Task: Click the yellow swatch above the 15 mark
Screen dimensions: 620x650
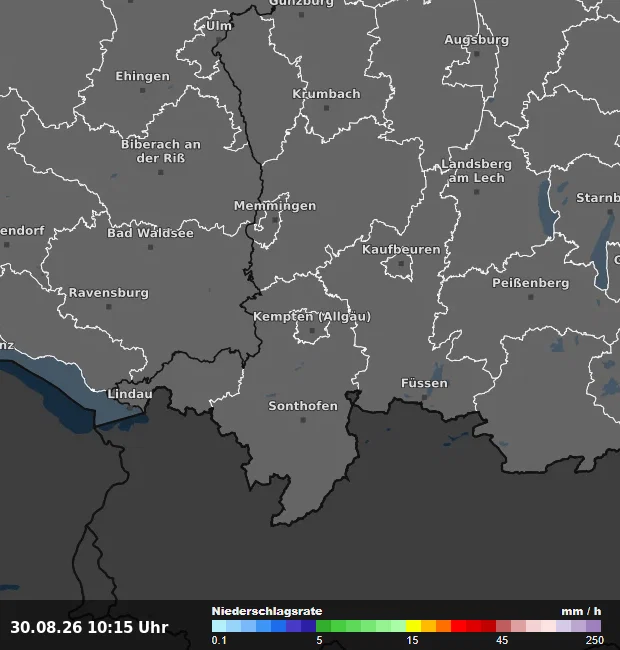Action: tap(414, 626)
